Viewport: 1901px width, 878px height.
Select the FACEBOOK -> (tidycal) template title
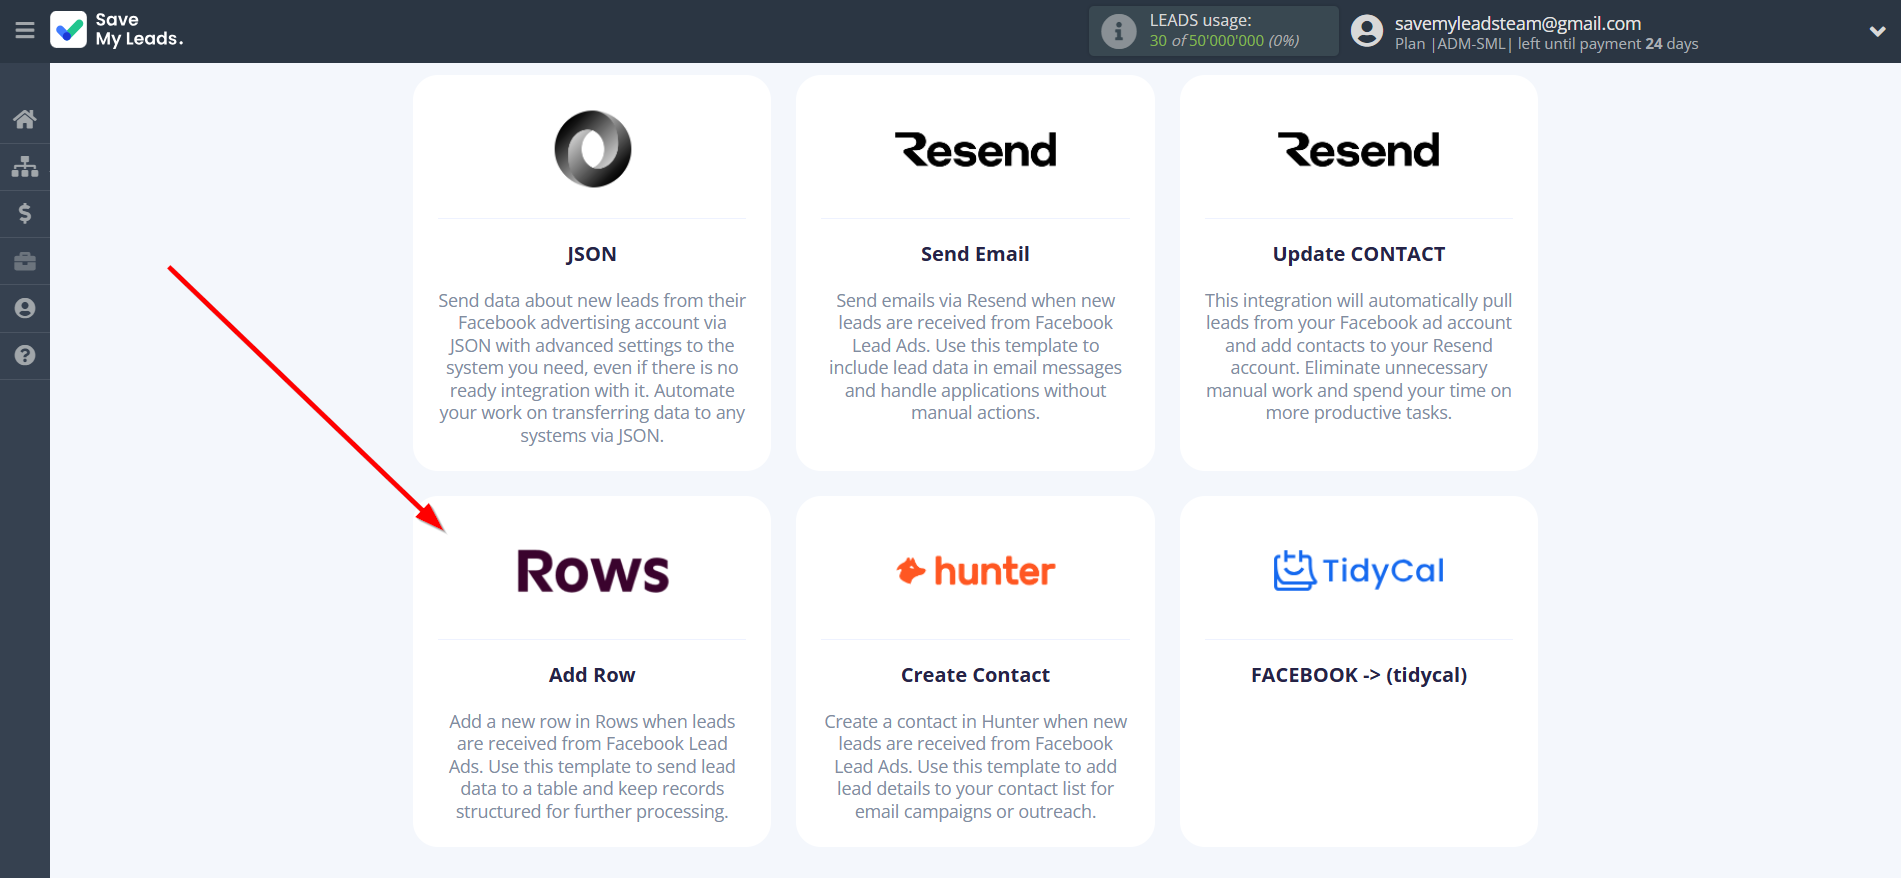click(x=1359, y=675)
